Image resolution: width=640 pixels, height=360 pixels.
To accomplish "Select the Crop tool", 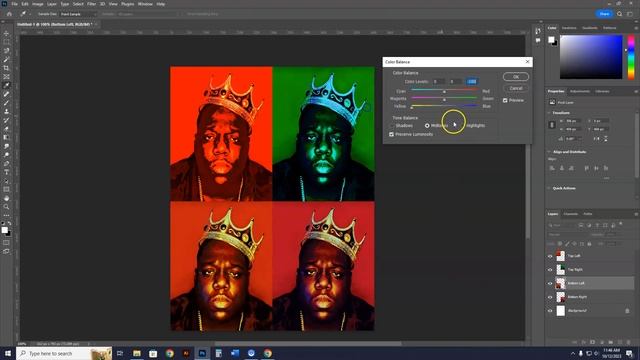I will (x=6, y=68).
